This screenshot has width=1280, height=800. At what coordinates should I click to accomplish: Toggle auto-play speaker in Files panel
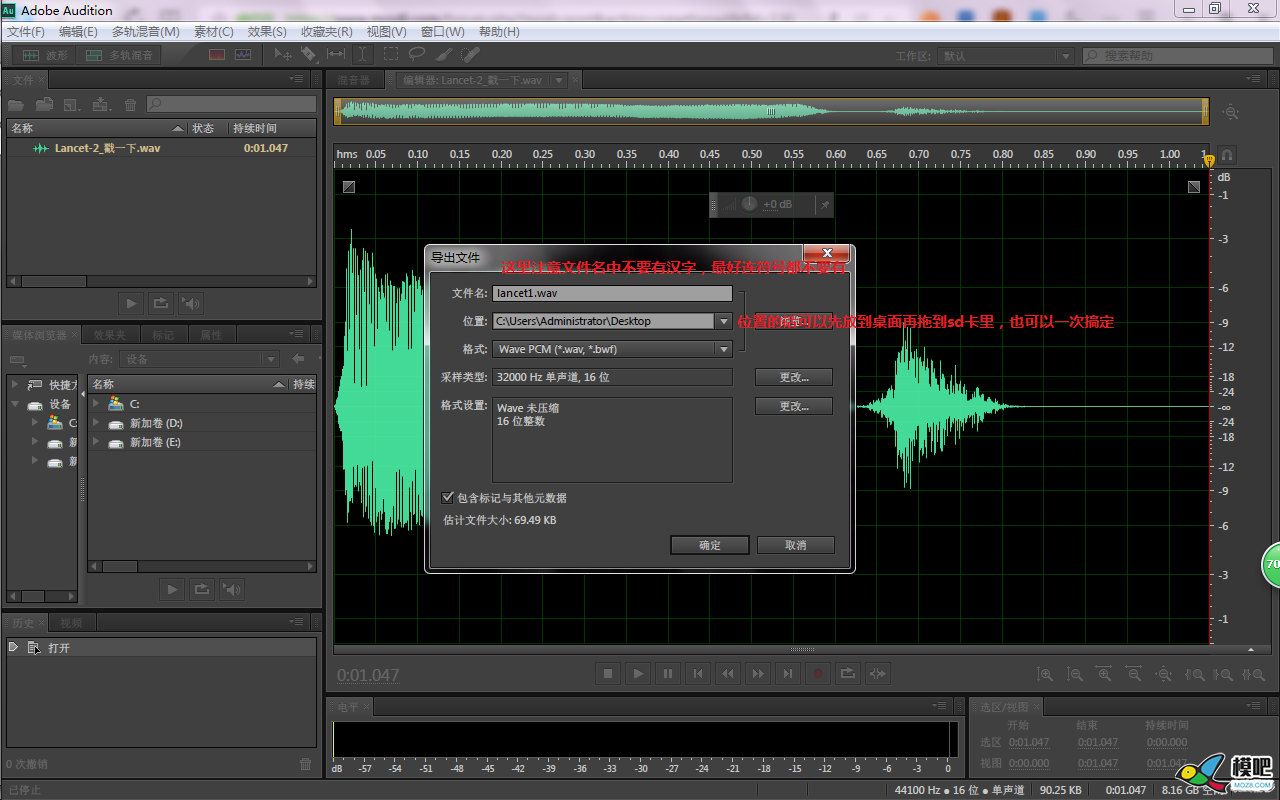coord(190,303)
